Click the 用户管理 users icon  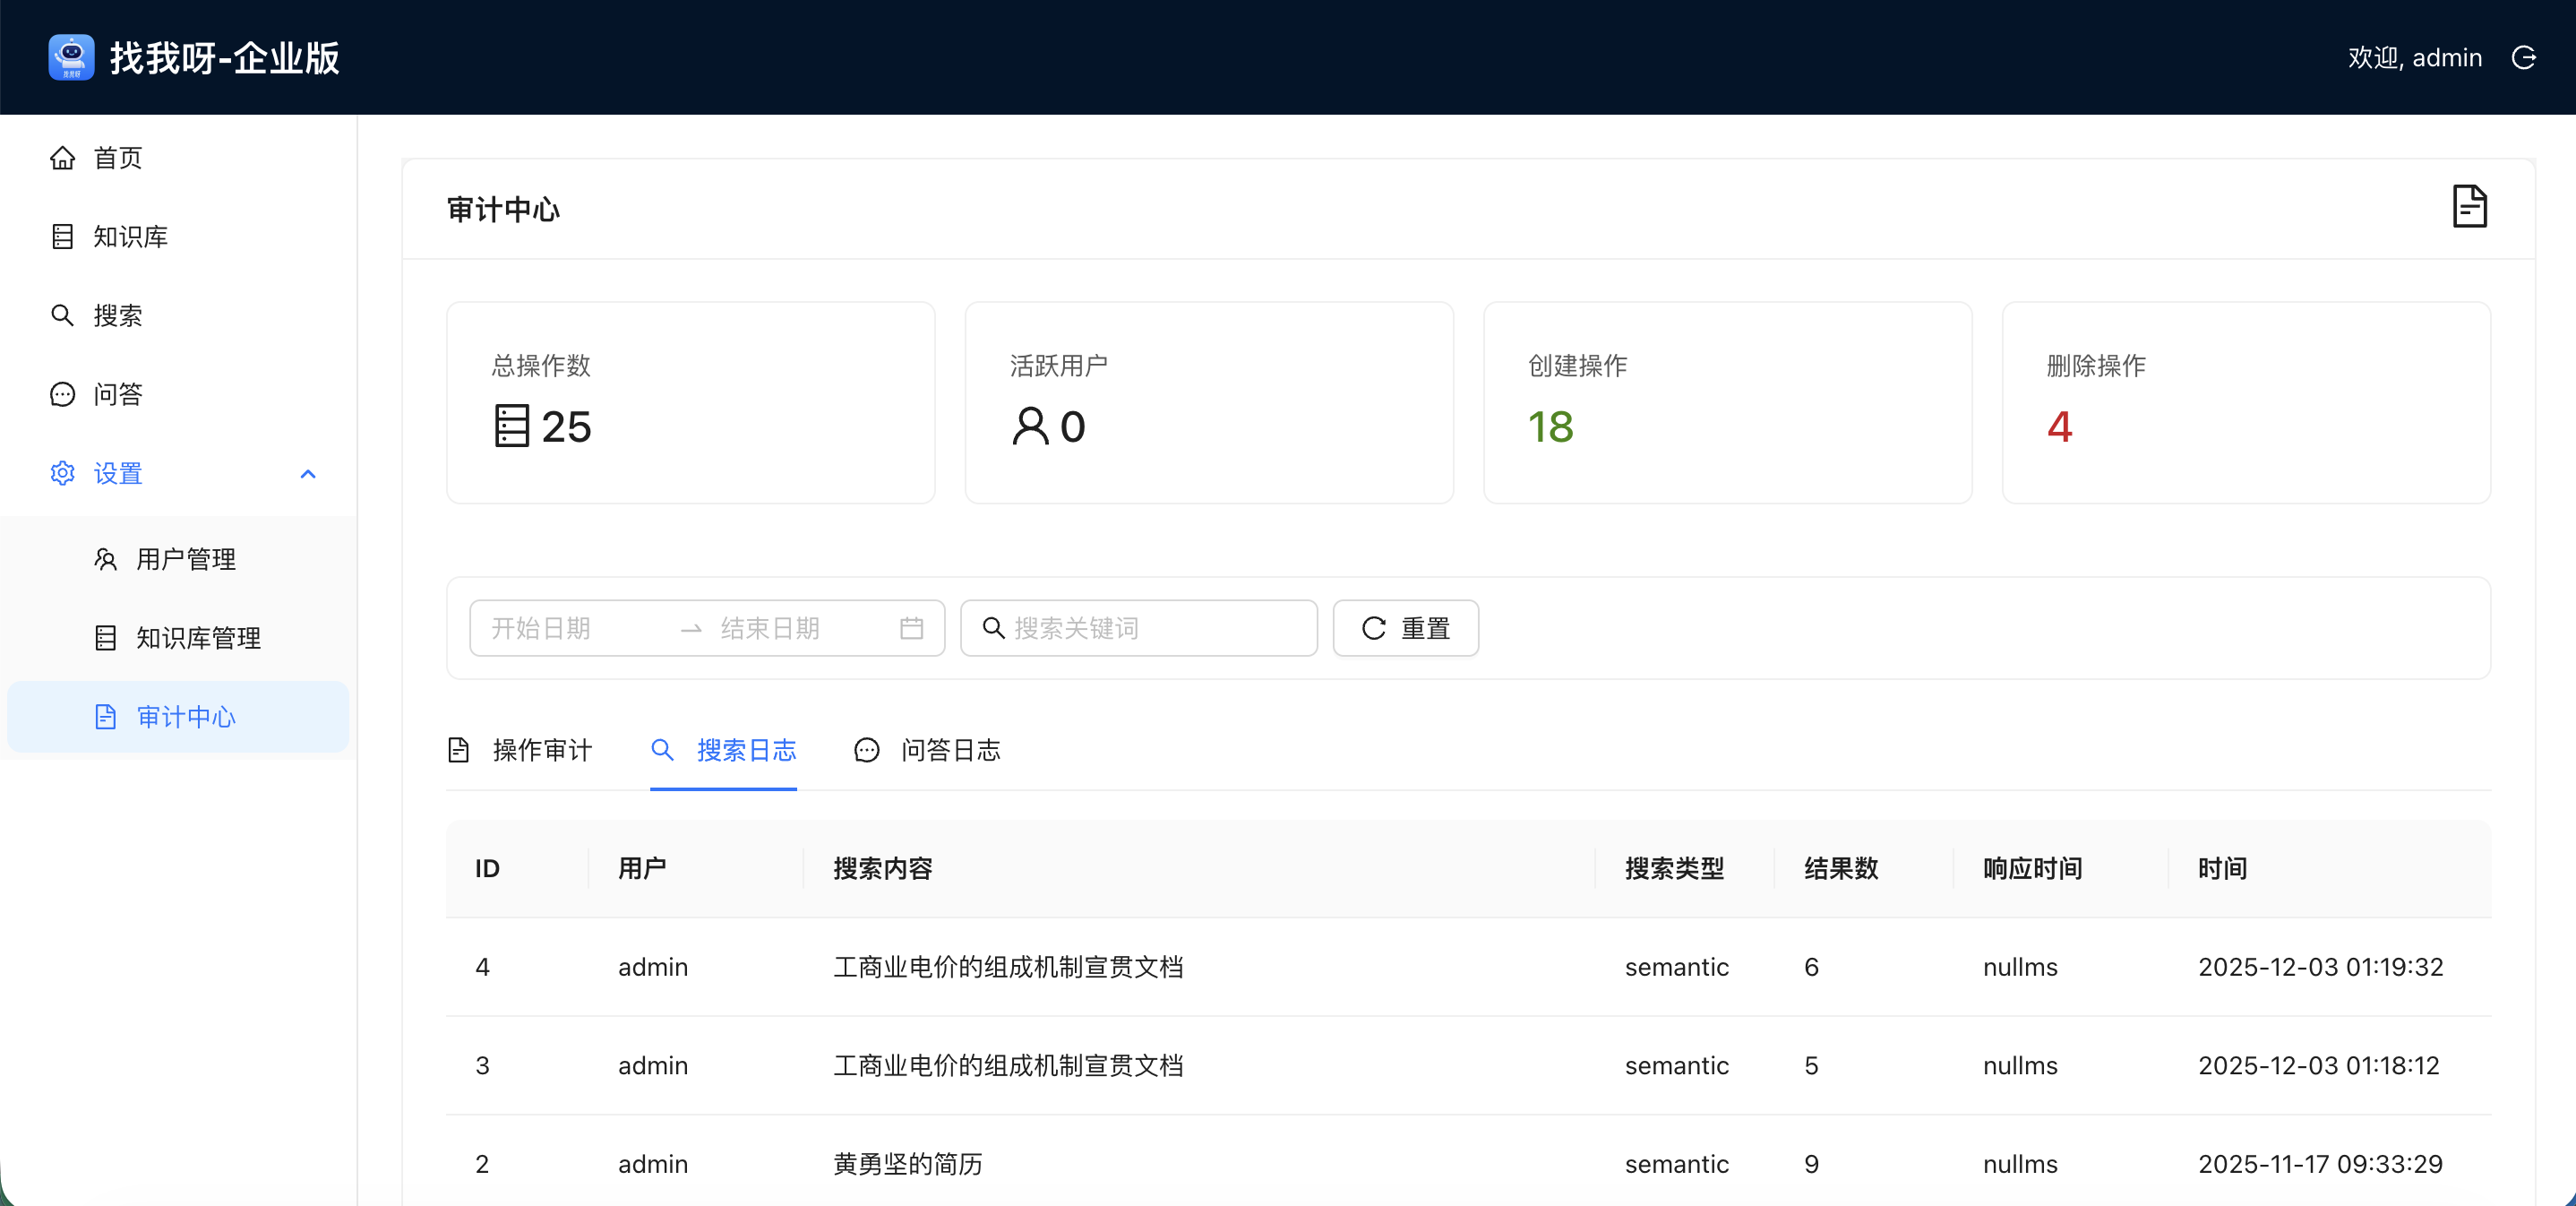pos(106,559)
